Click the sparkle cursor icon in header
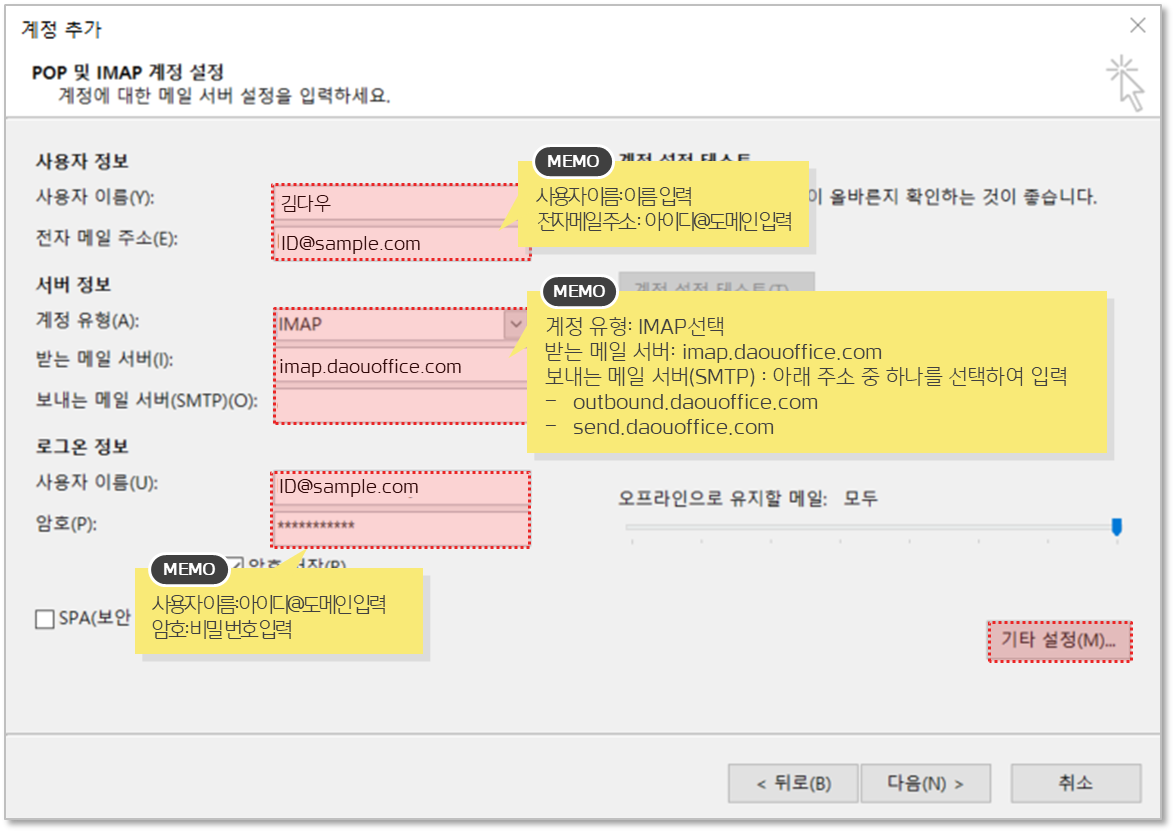This screenshot has height=833, width=1175. [x=1125, y=82]
